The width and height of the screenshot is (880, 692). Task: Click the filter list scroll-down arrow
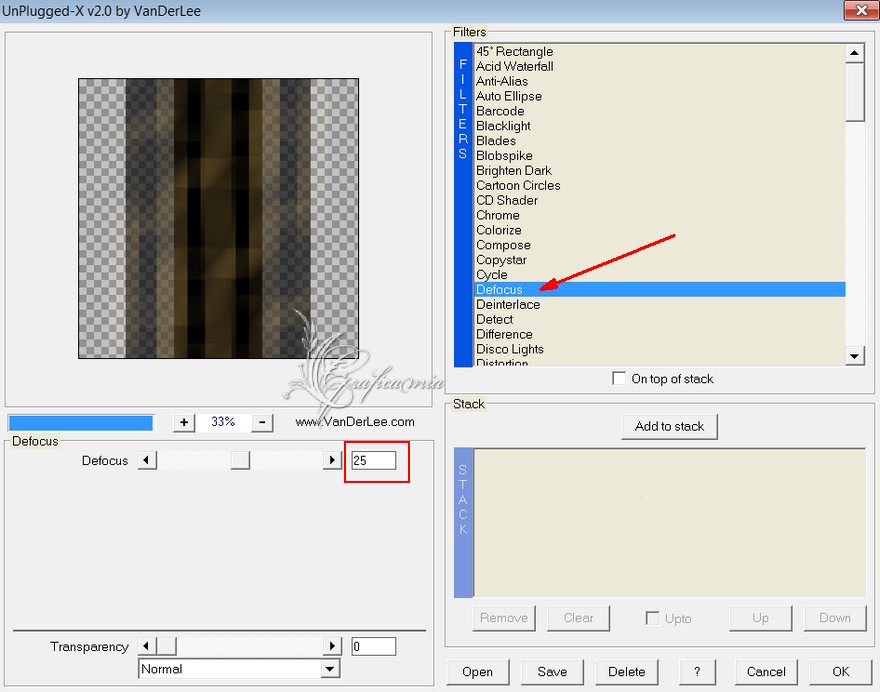point(854,356)
